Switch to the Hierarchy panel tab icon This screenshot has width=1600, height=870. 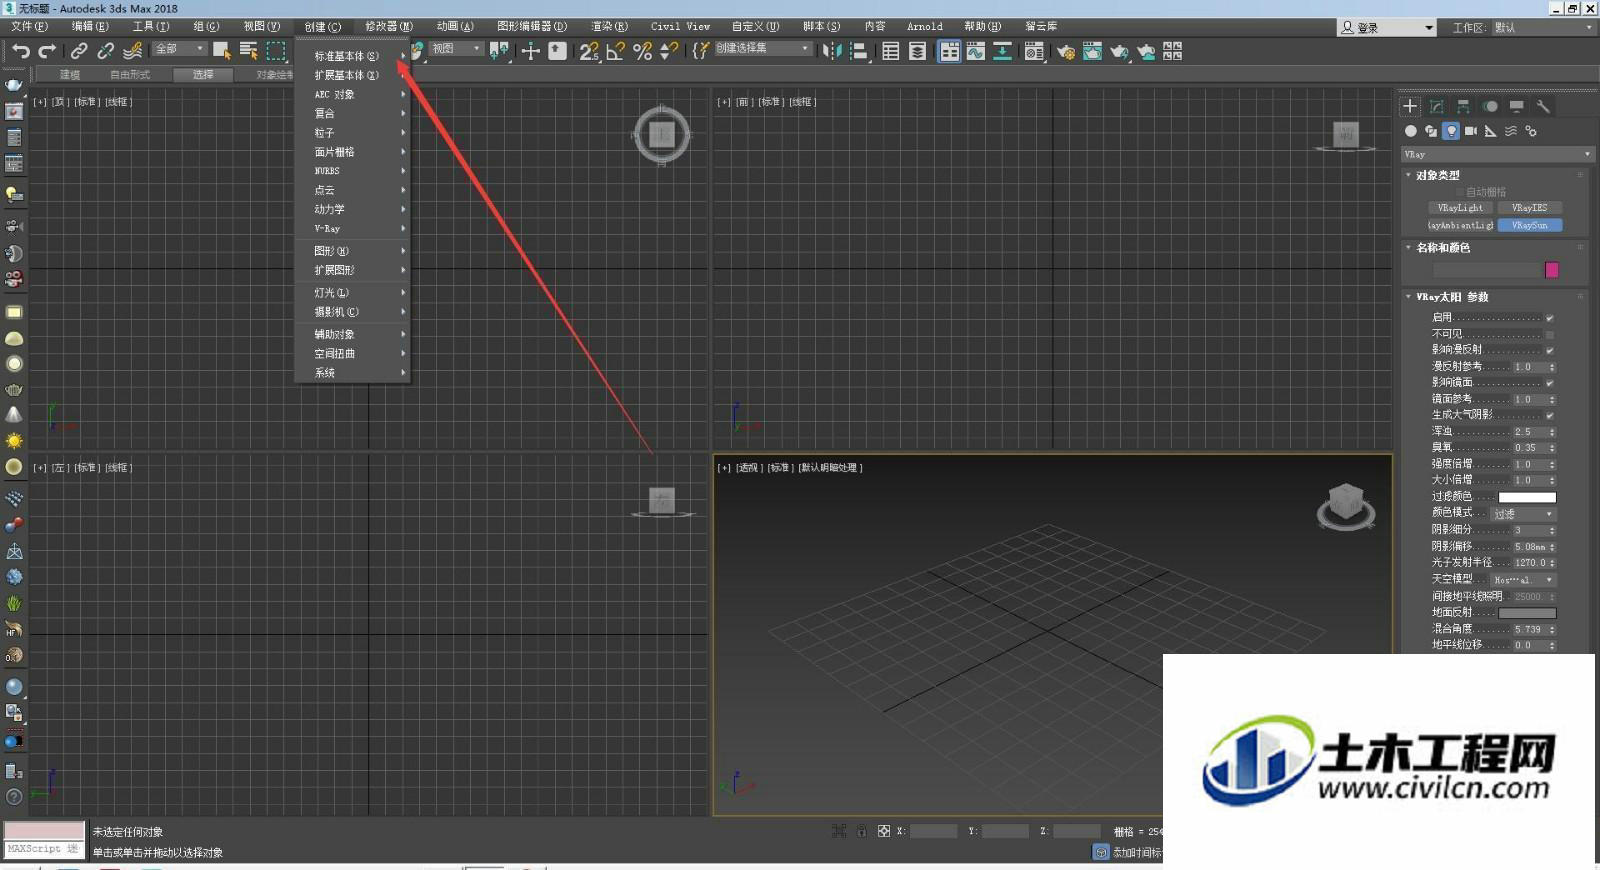coord(1463,106)
